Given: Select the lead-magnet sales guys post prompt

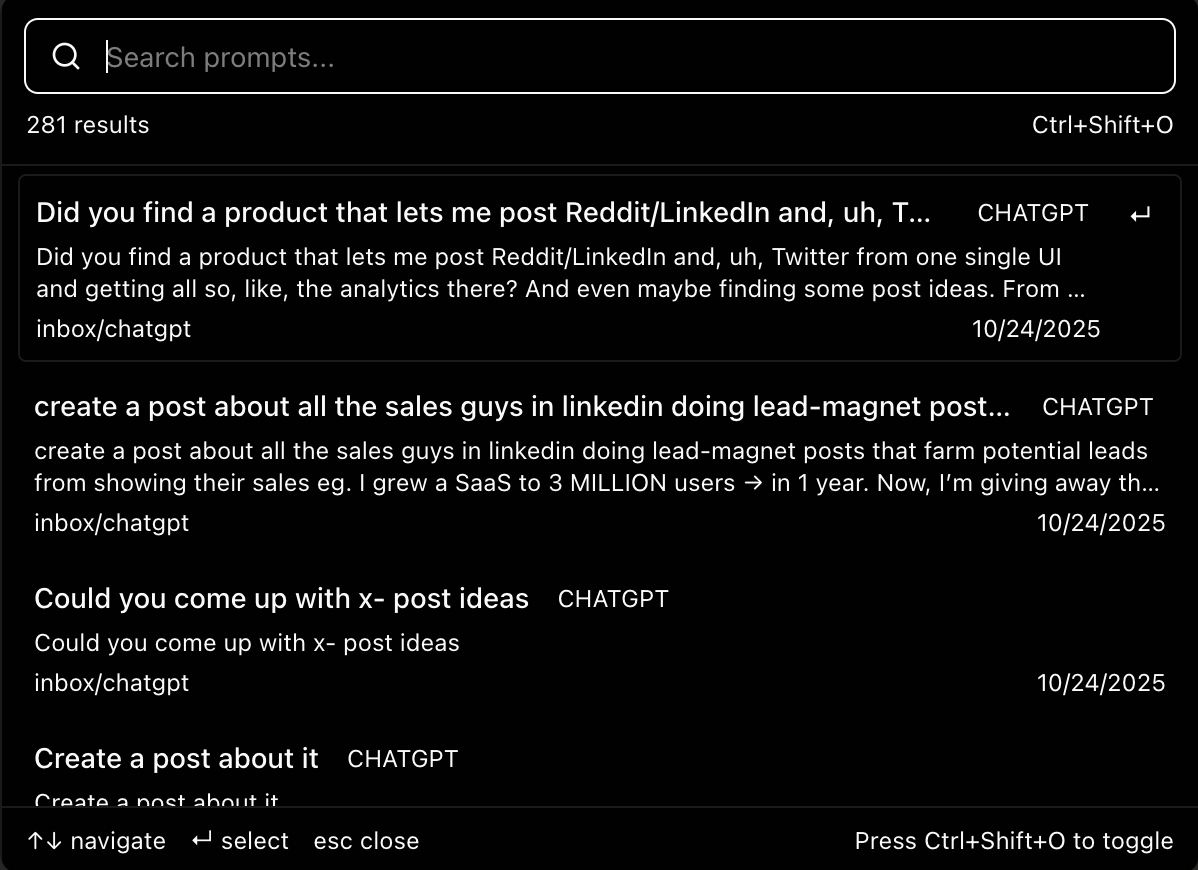Looking at the screenshot, I should pyautogui.click(x=522, y=407).
